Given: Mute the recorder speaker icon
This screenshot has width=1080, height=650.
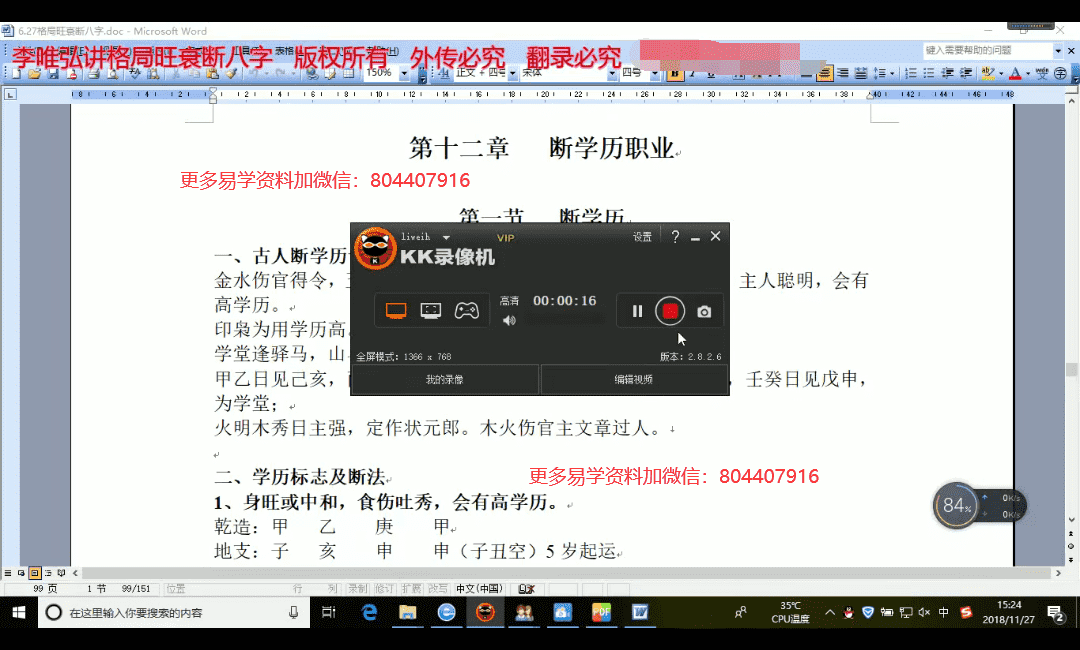Looking at the screenshot, I should tap(510, 321).
